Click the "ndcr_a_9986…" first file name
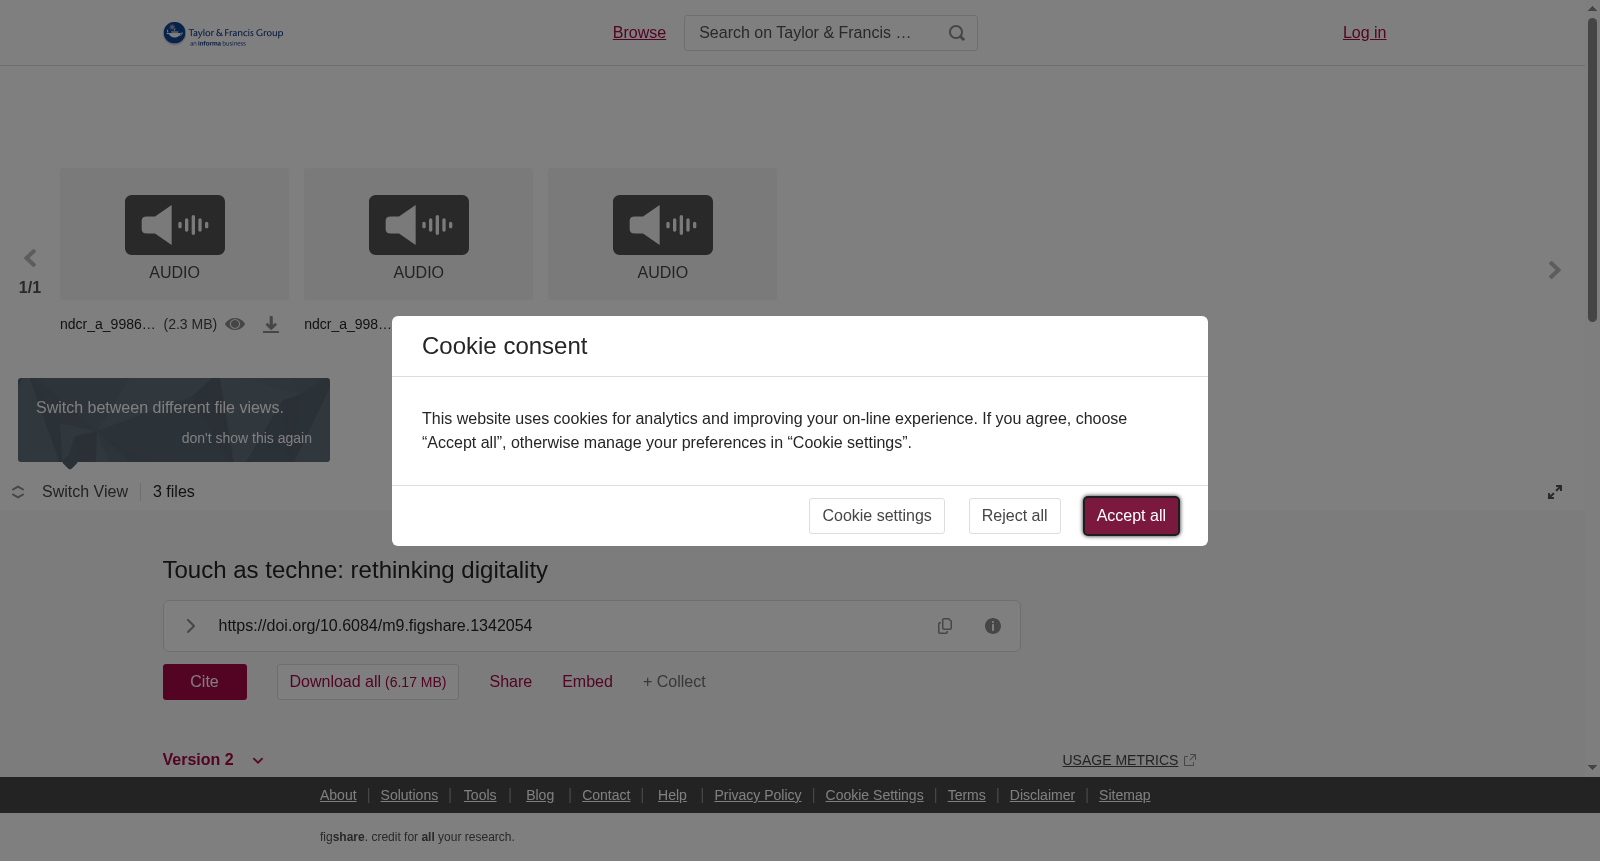The height and width of the screenshot is (861, 1600). [108, 324]
